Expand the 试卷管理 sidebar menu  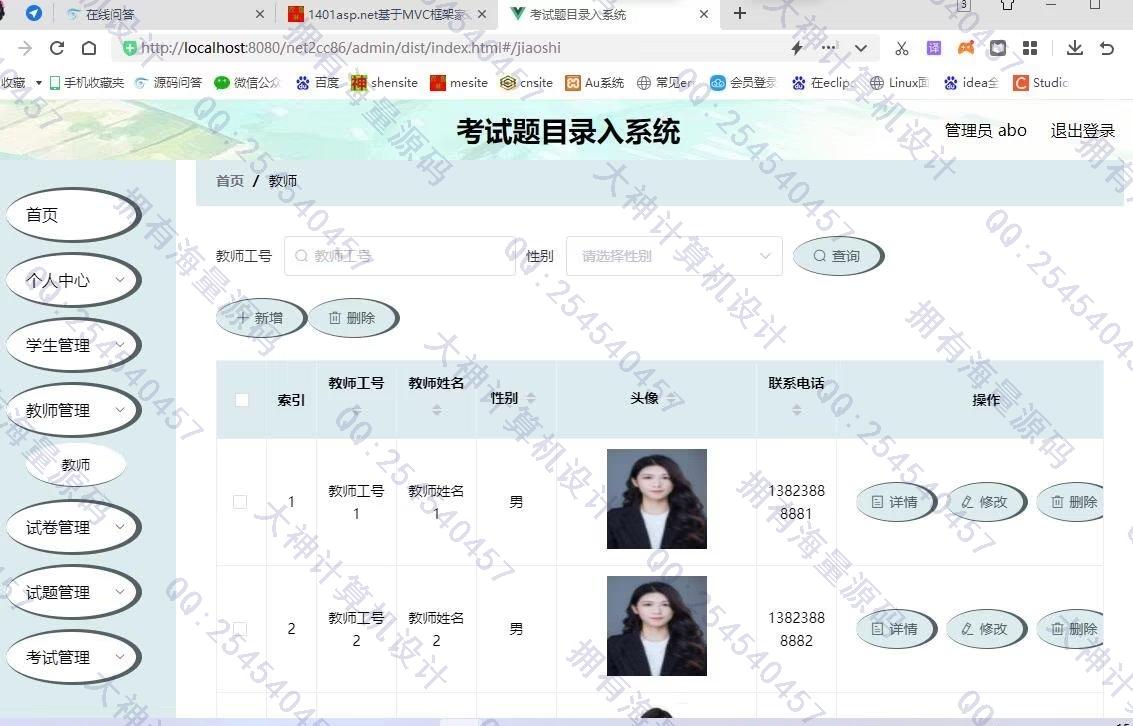(x=73, y=527)
